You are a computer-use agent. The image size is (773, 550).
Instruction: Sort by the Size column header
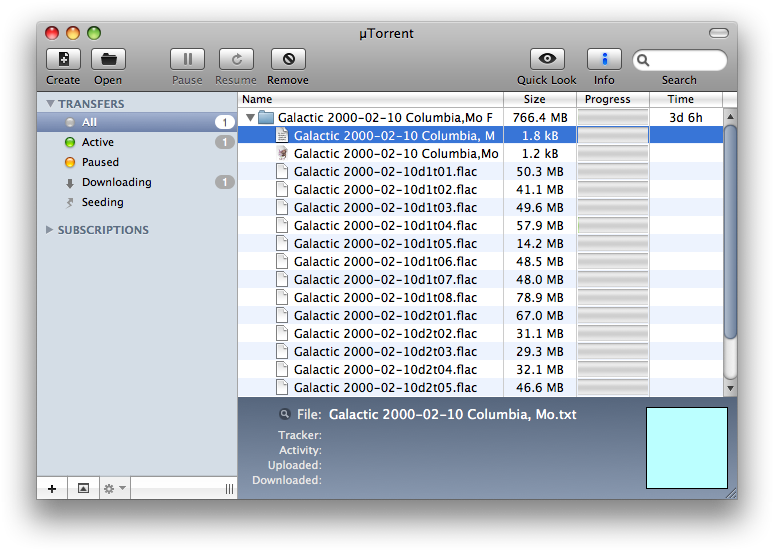540,99
